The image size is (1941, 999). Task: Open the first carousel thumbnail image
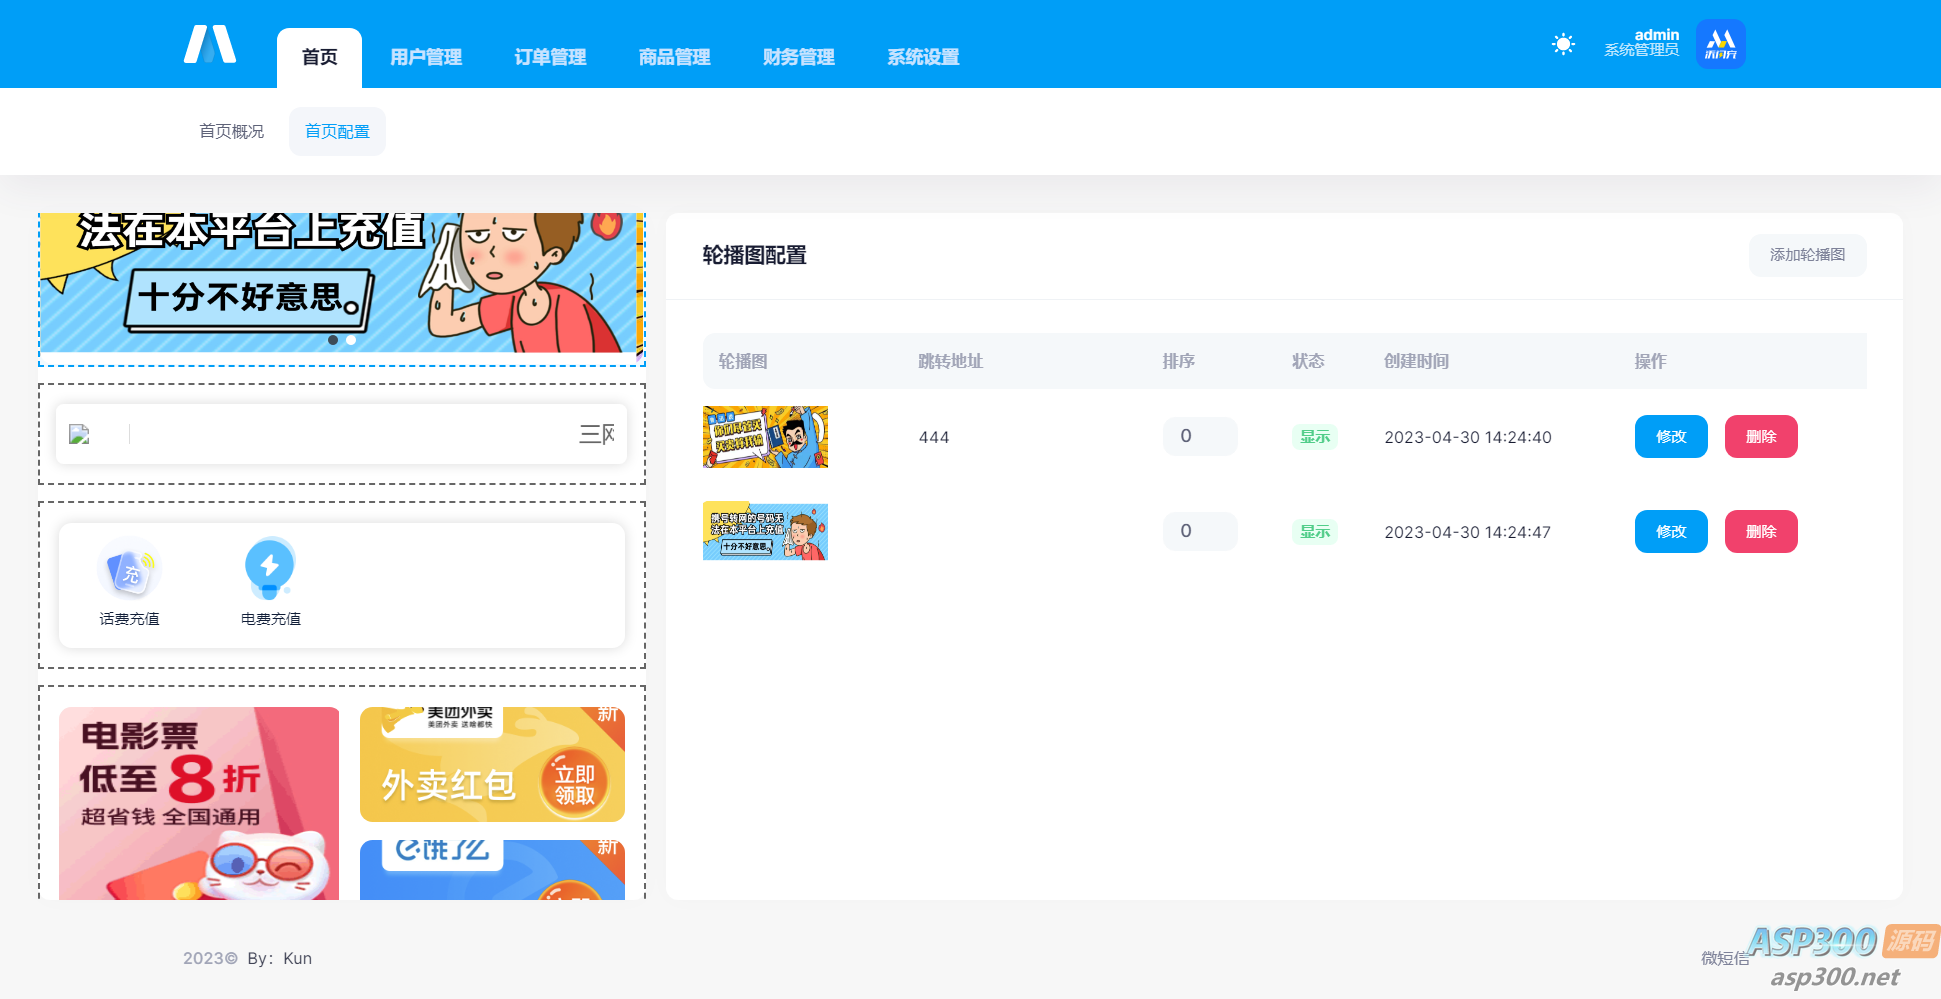pos(765,437)
